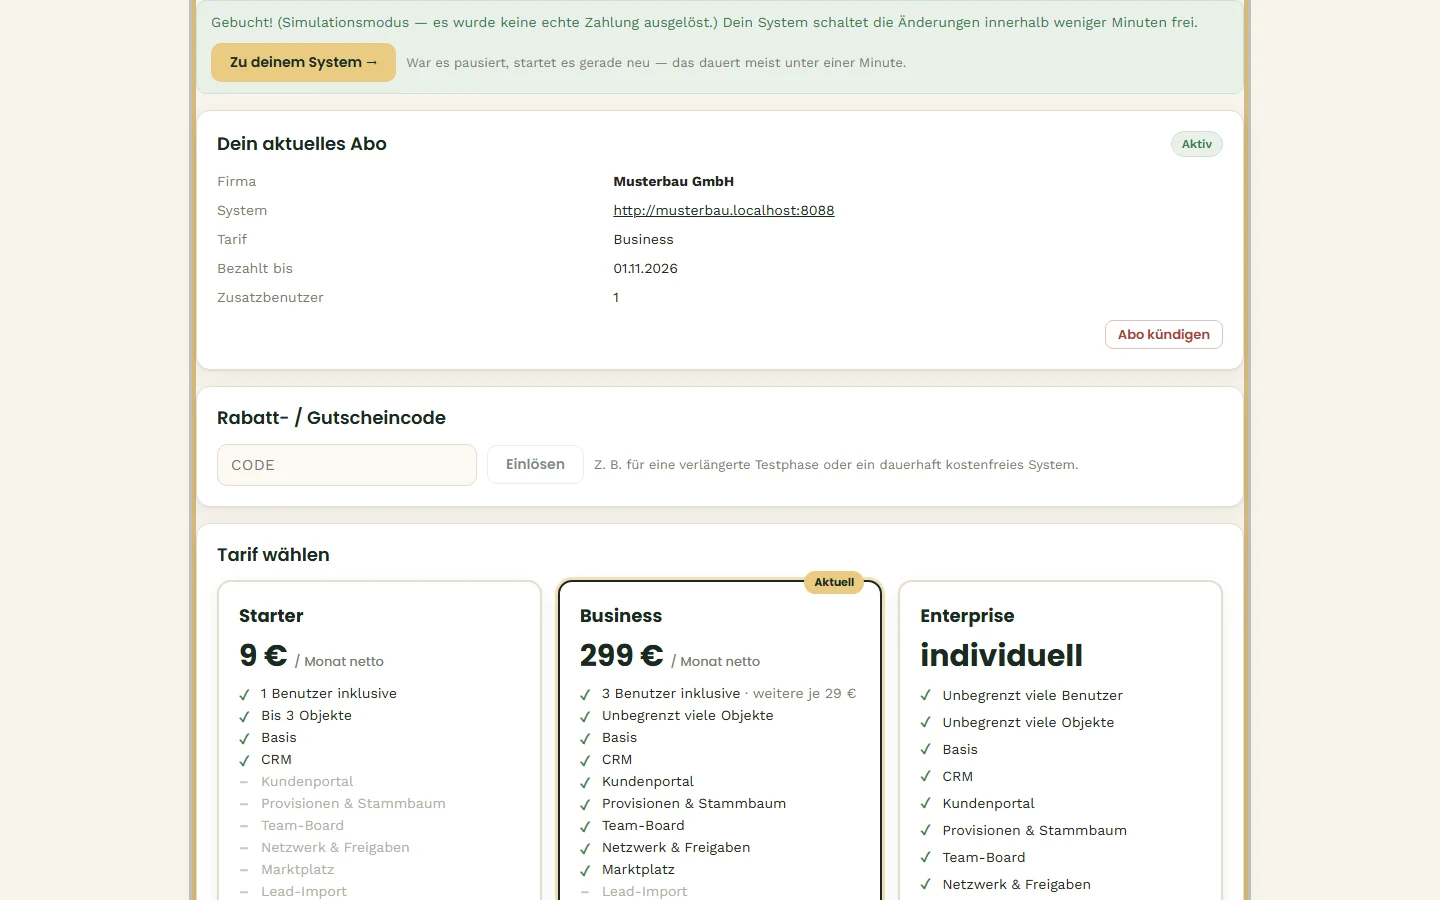The image size is (1440, 900).
Task: Select the Enterprise plan card heading
Action: pos(967,616)
